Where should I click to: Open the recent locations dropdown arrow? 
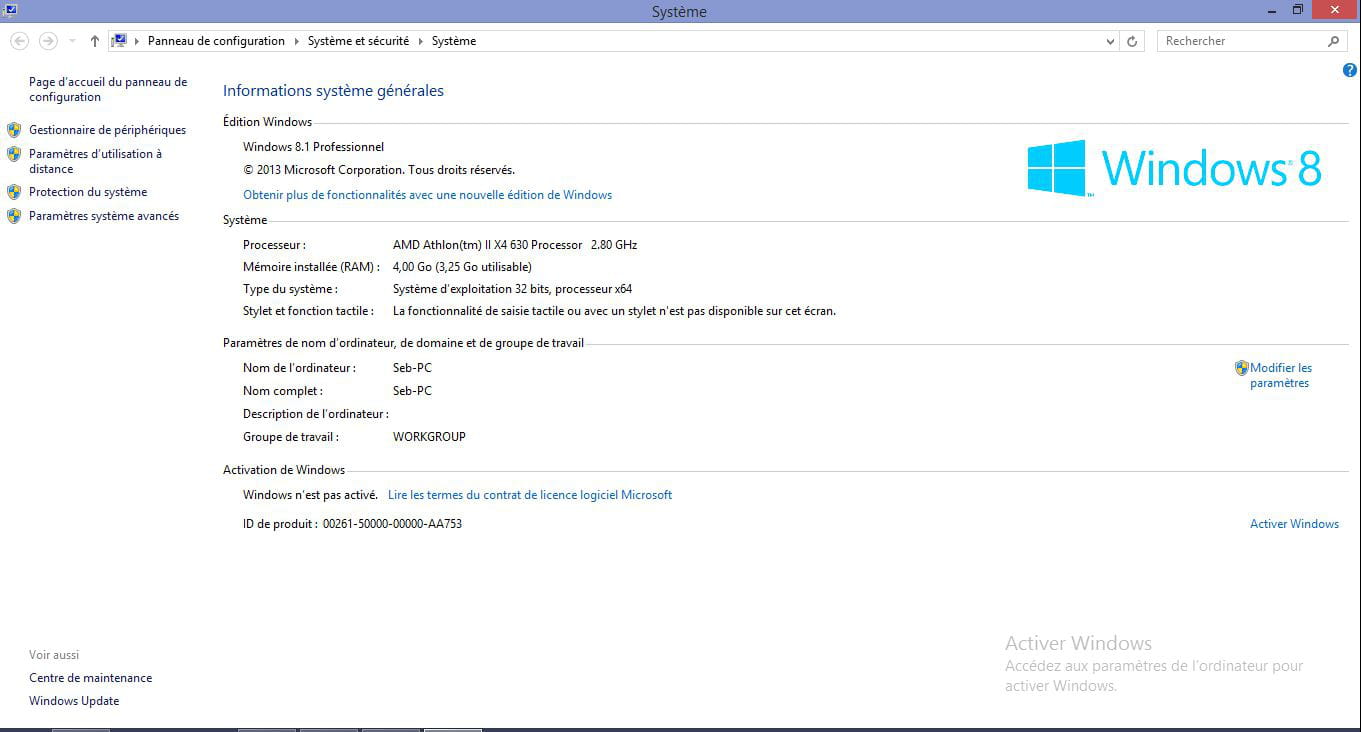(x=72, y=41)
